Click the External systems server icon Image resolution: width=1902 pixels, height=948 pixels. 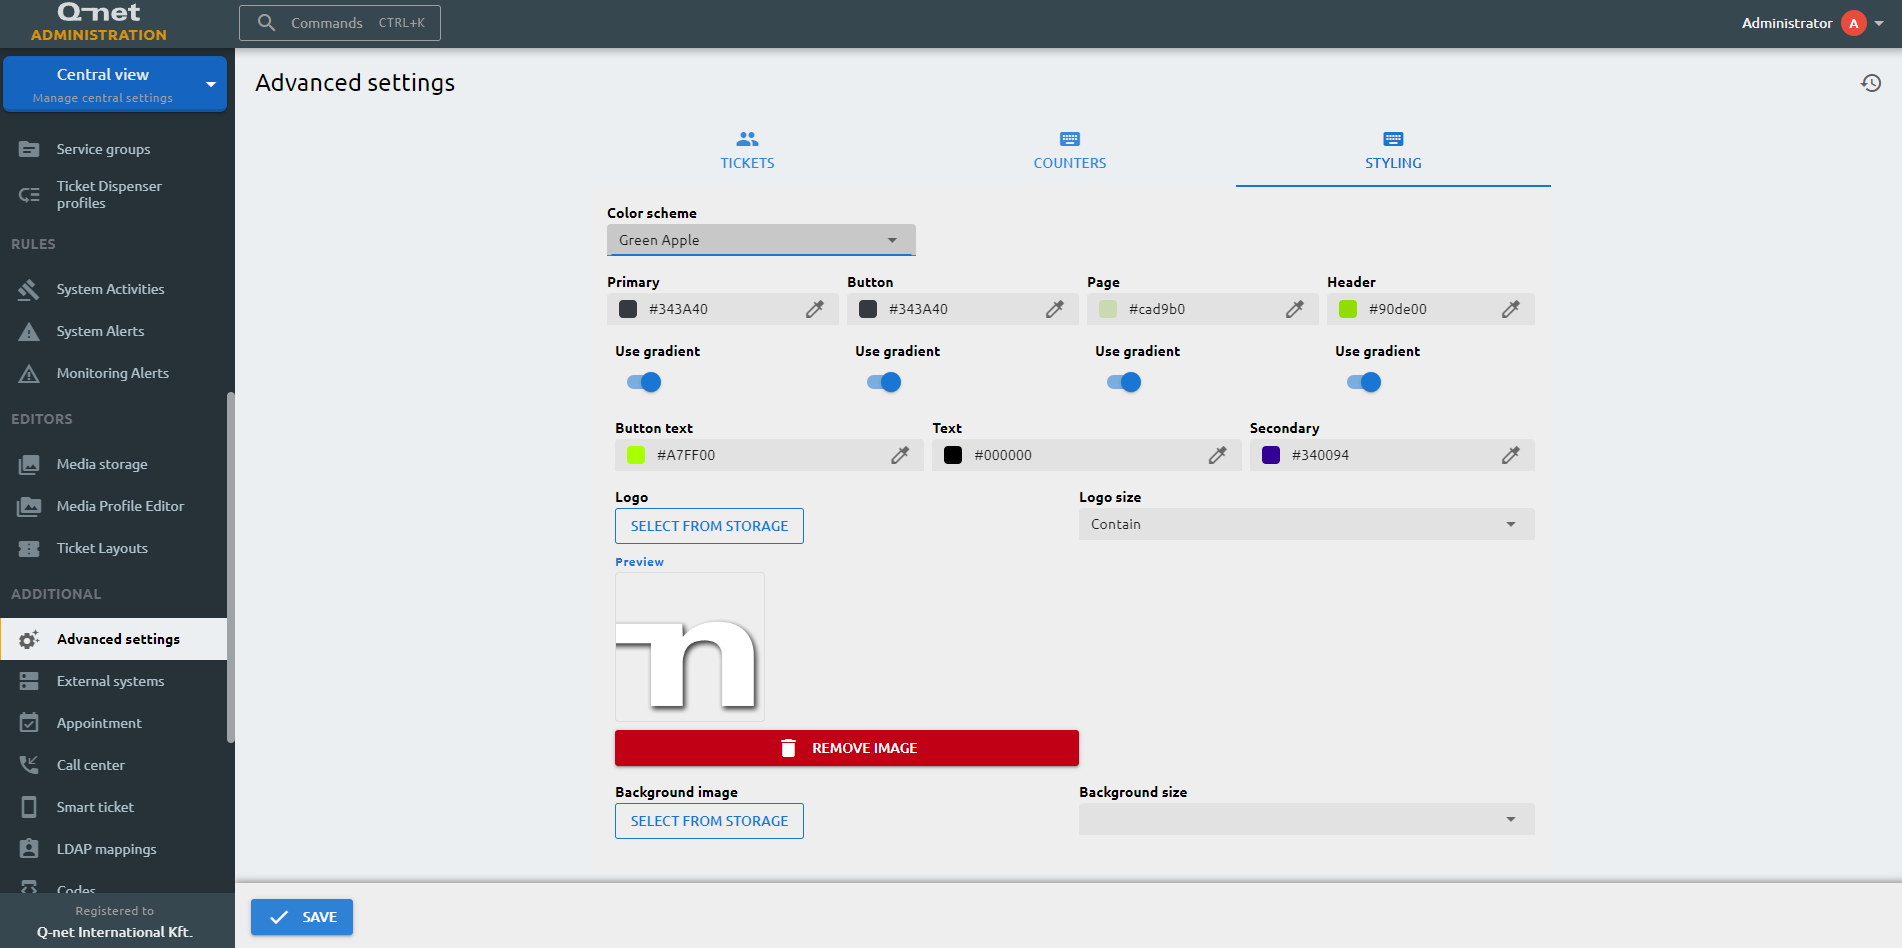coord(29,681)
